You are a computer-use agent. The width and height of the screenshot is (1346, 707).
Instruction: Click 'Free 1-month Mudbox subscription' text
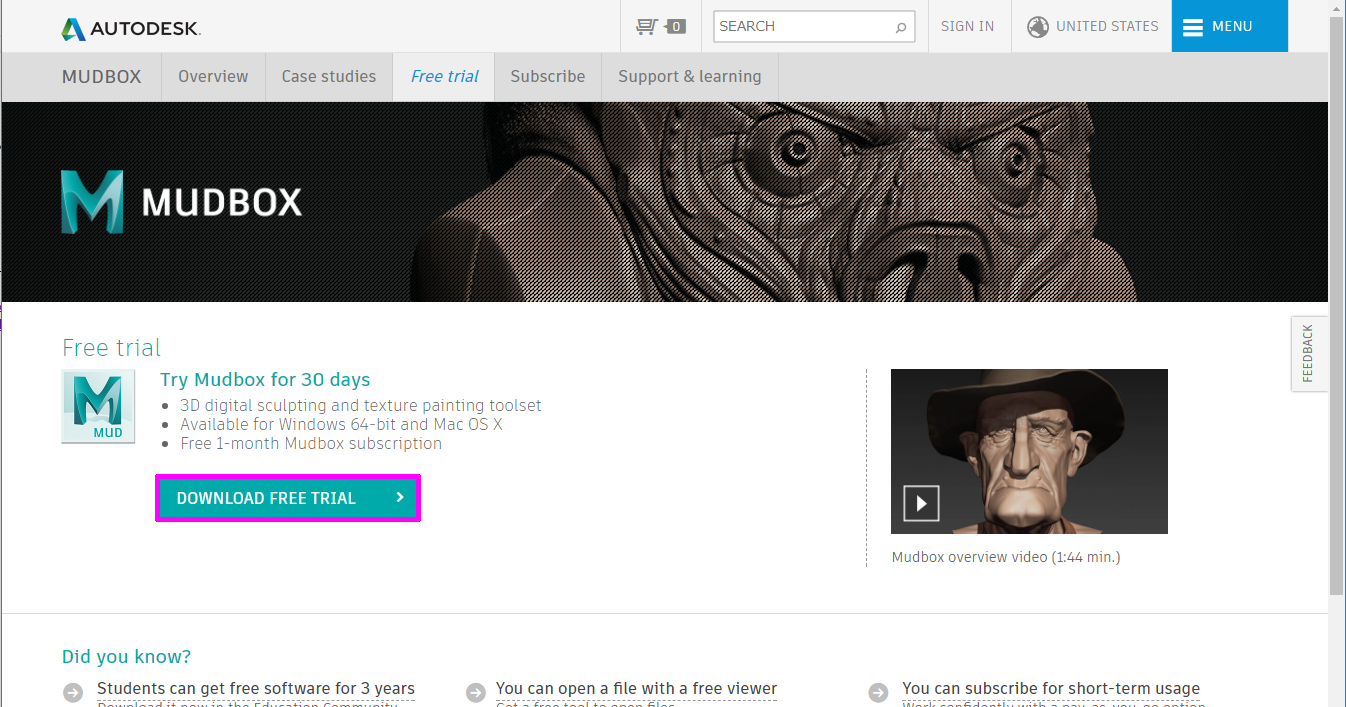(311, 444)
